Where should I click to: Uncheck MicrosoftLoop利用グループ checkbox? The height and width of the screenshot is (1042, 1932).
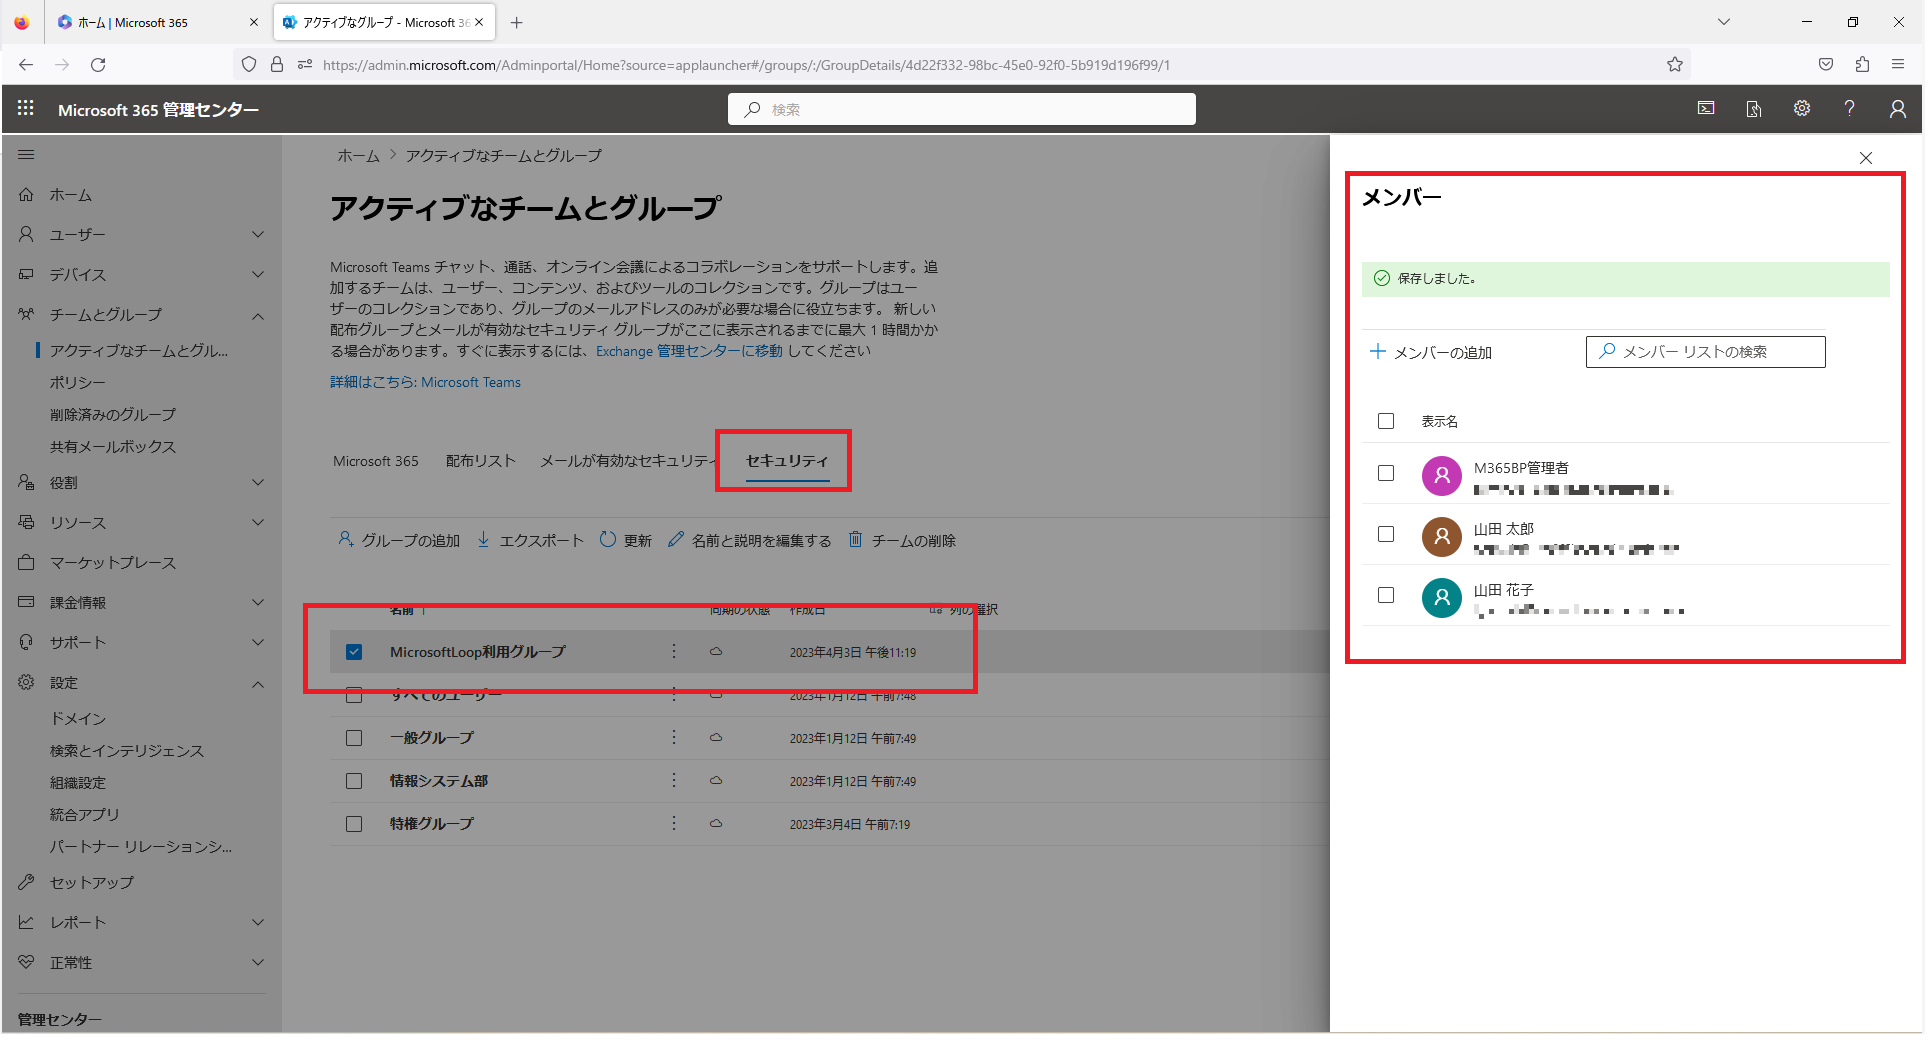354,652
